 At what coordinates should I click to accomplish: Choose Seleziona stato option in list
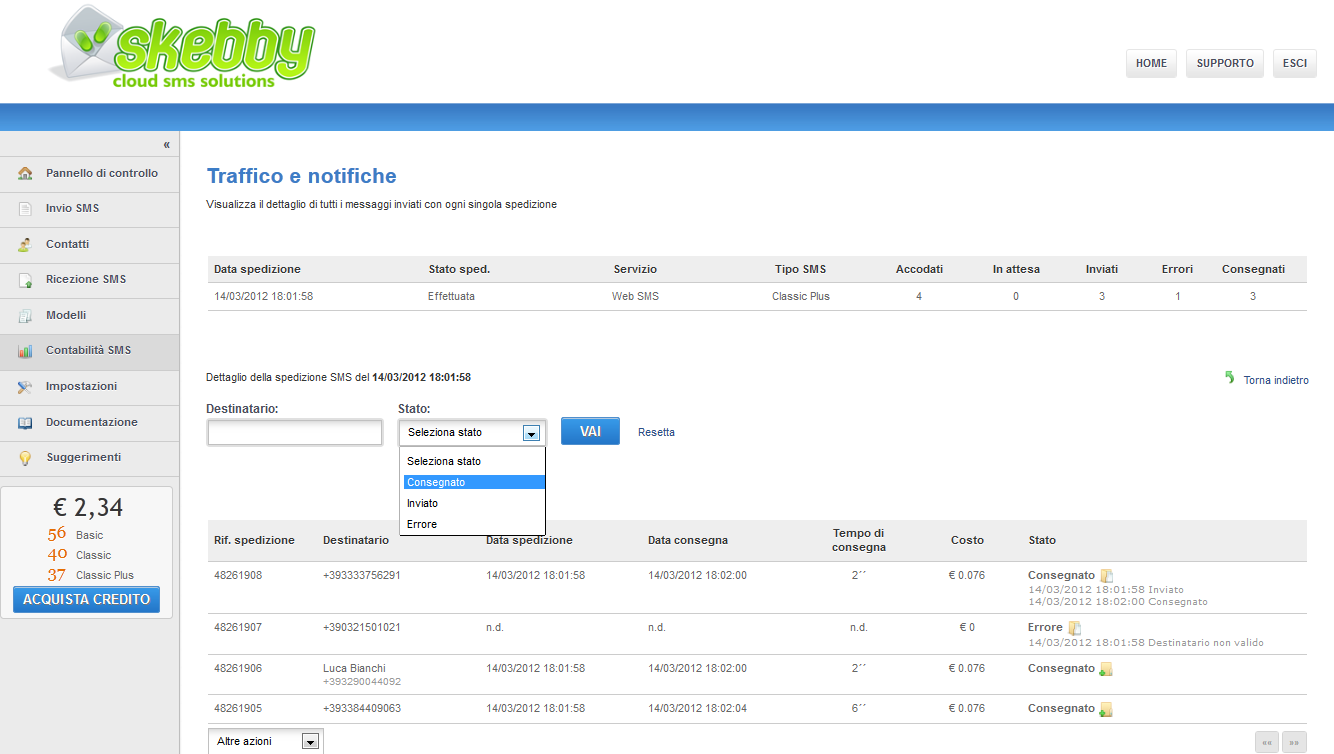pos(474,461)
